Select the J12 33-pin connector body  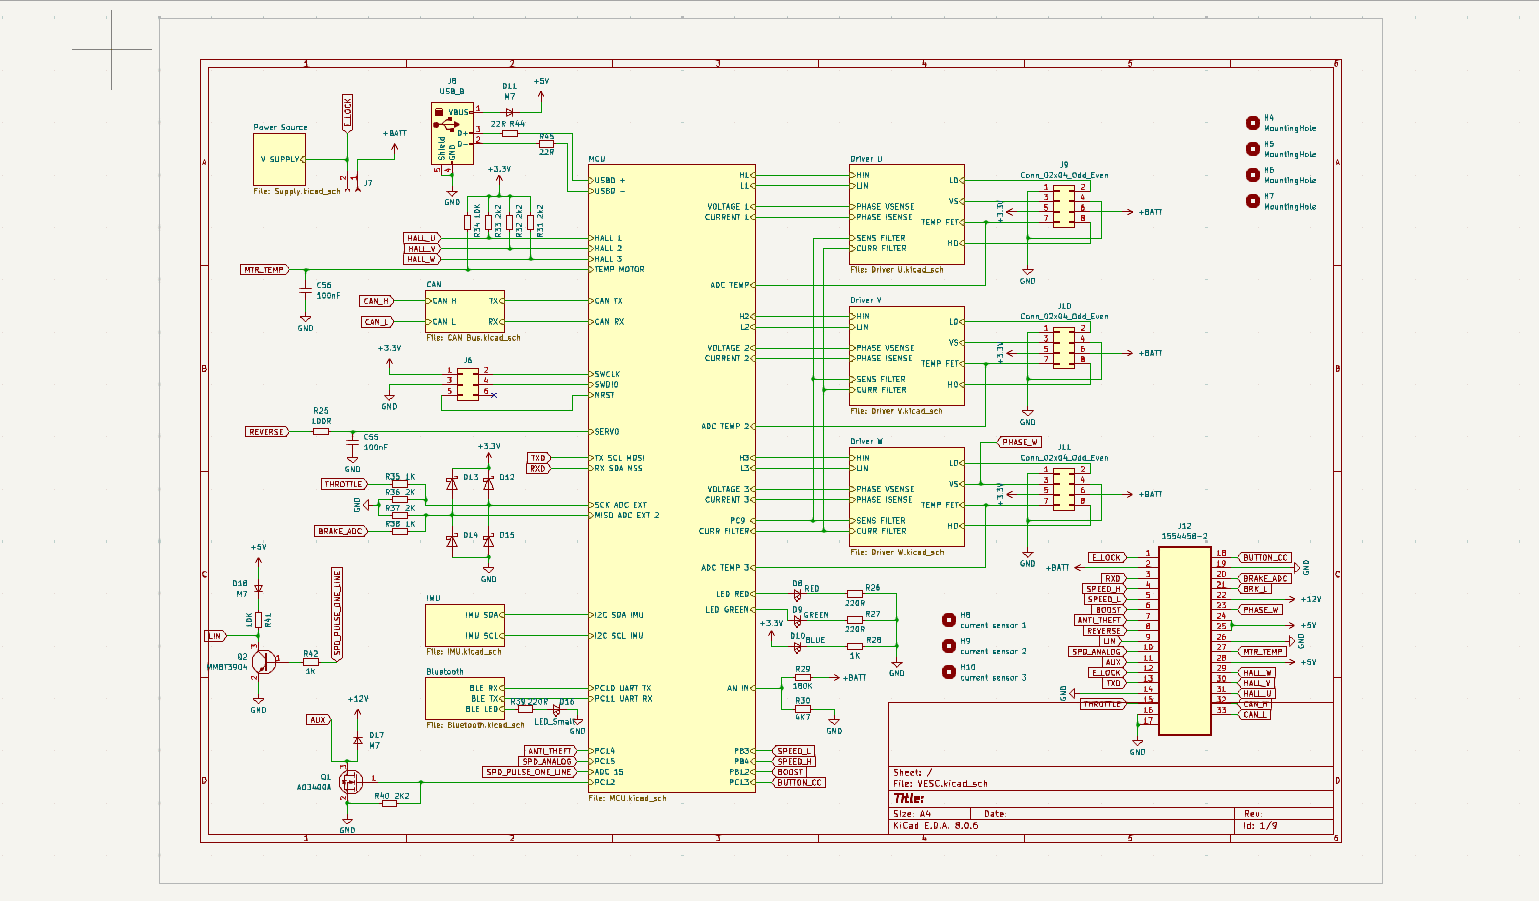[x=1185, y=640]
